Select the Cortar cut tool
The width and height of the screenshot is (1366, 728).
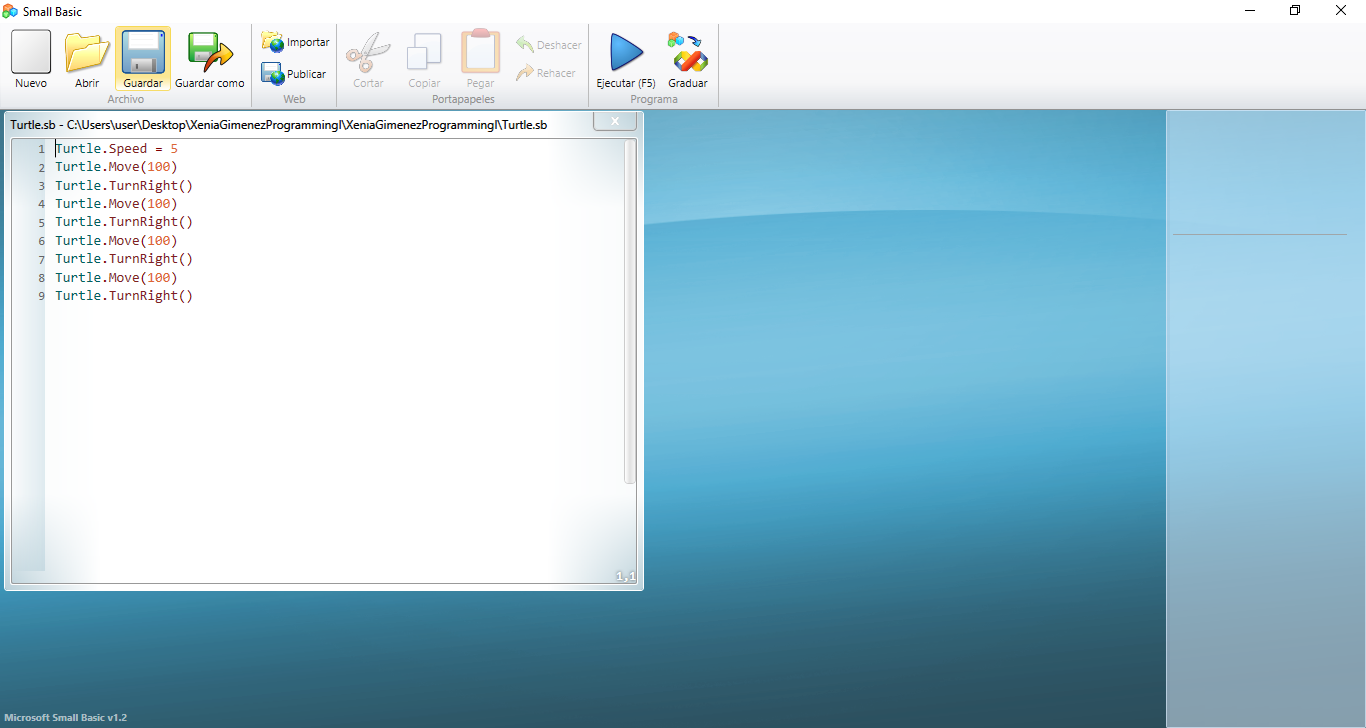coord(367,58)
